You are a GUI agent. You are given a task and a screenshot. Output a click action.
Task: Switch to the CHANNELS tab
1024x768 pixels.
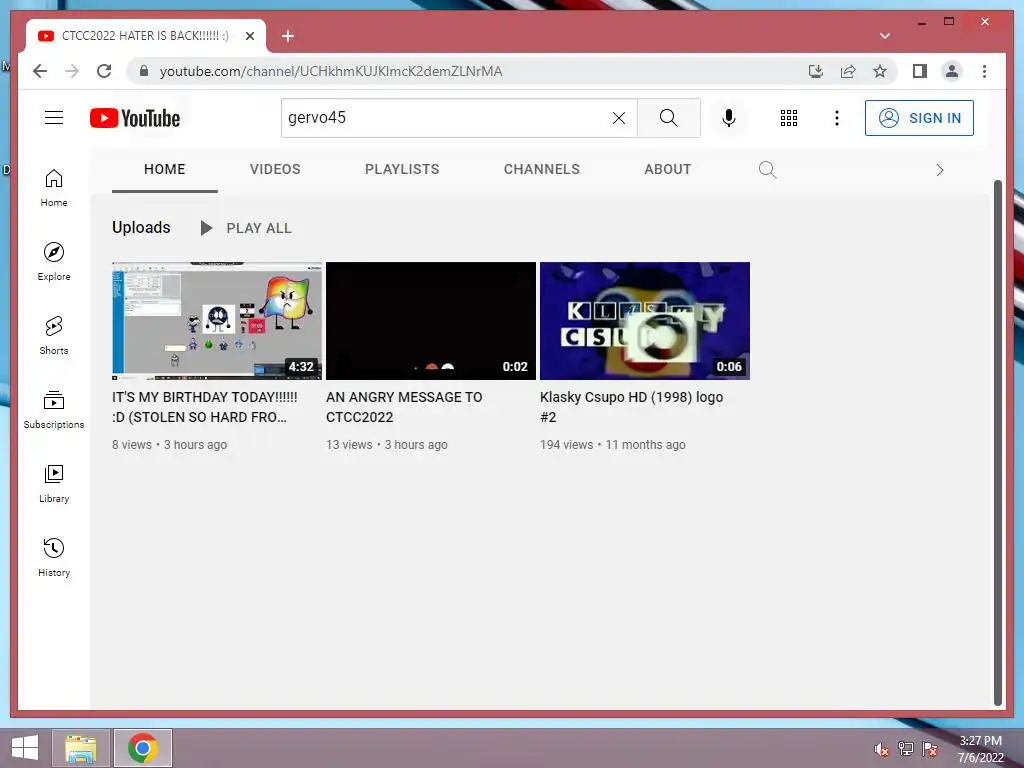(x=541, y=169)
